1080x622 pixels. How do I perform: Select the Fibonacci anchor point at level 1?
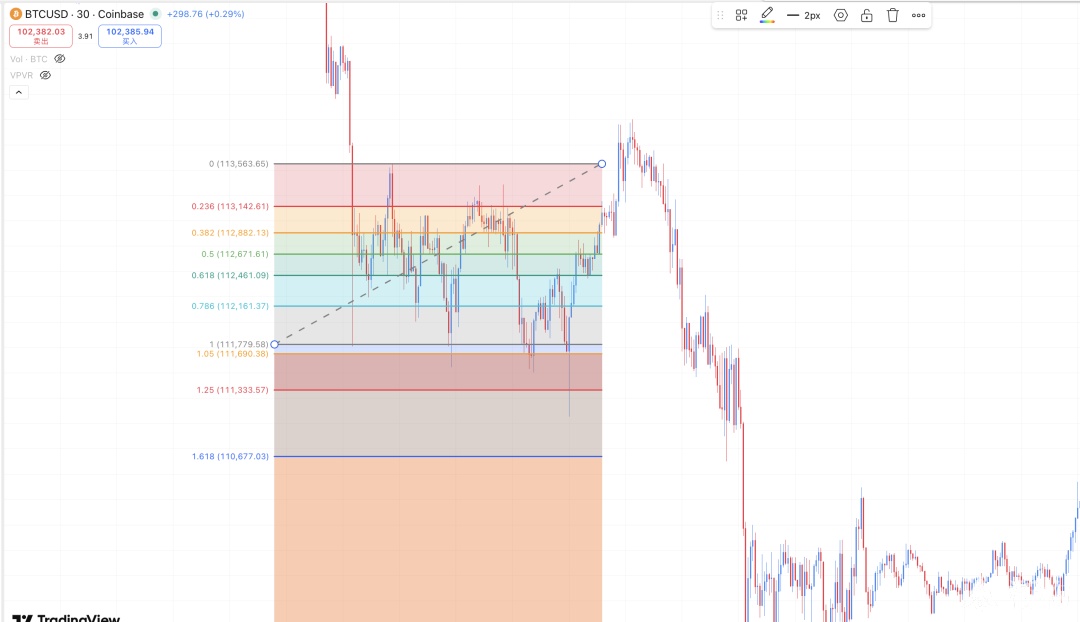275,344
